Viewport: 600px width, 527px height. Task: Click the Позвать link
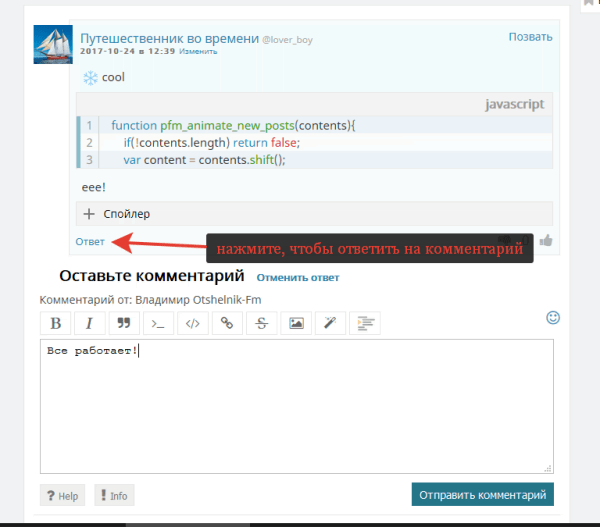530,37
